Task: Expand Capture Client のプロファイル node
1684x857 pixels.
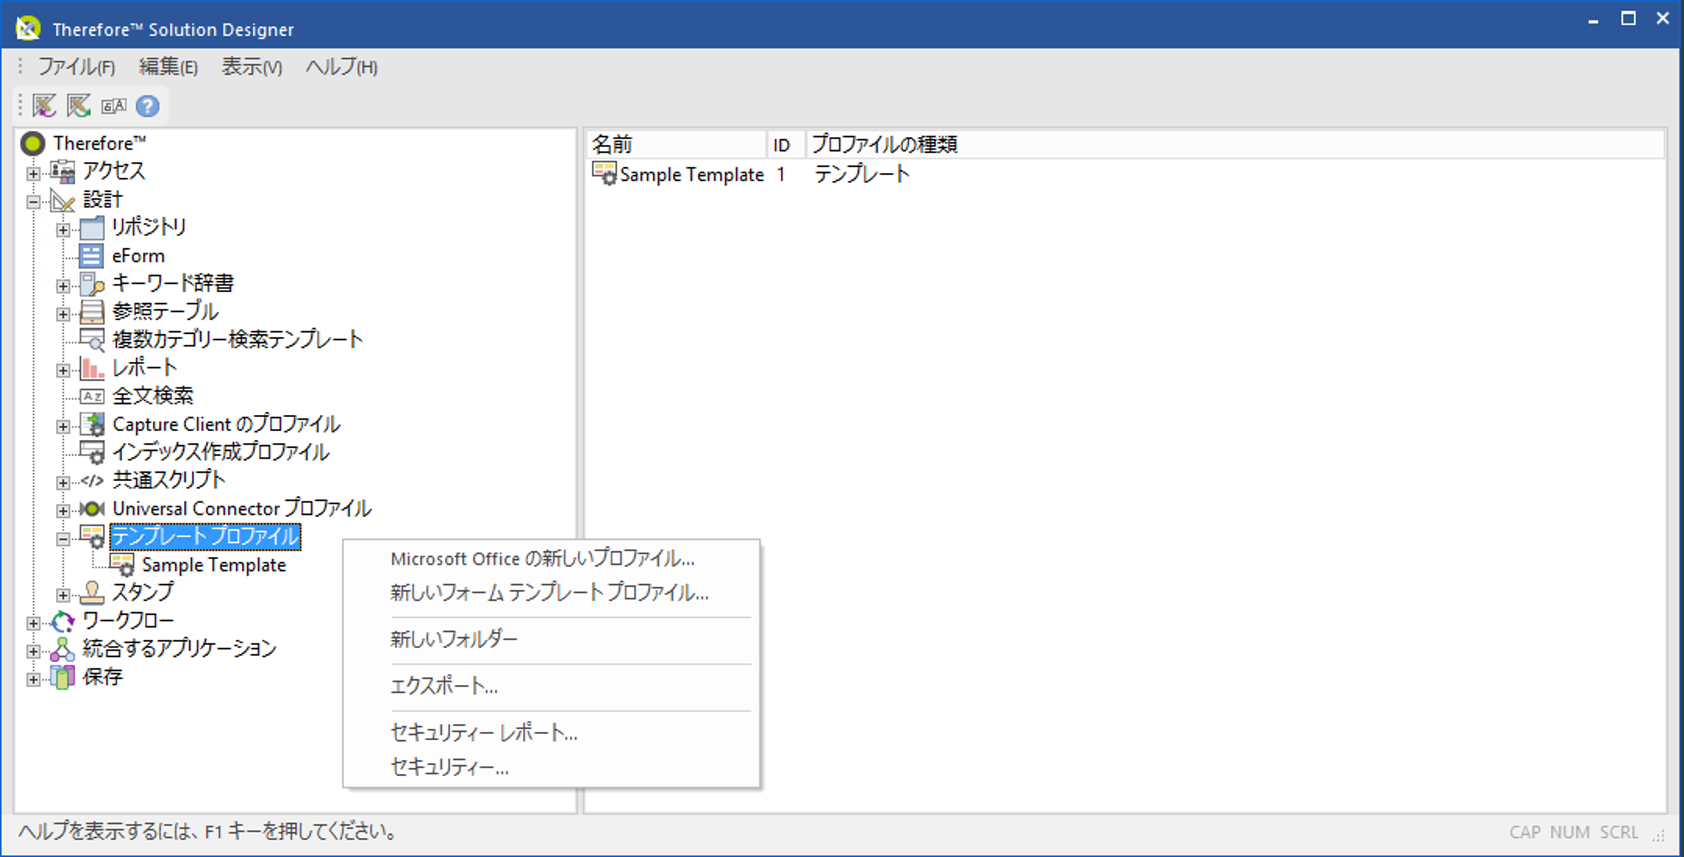Action: [63, 426]
